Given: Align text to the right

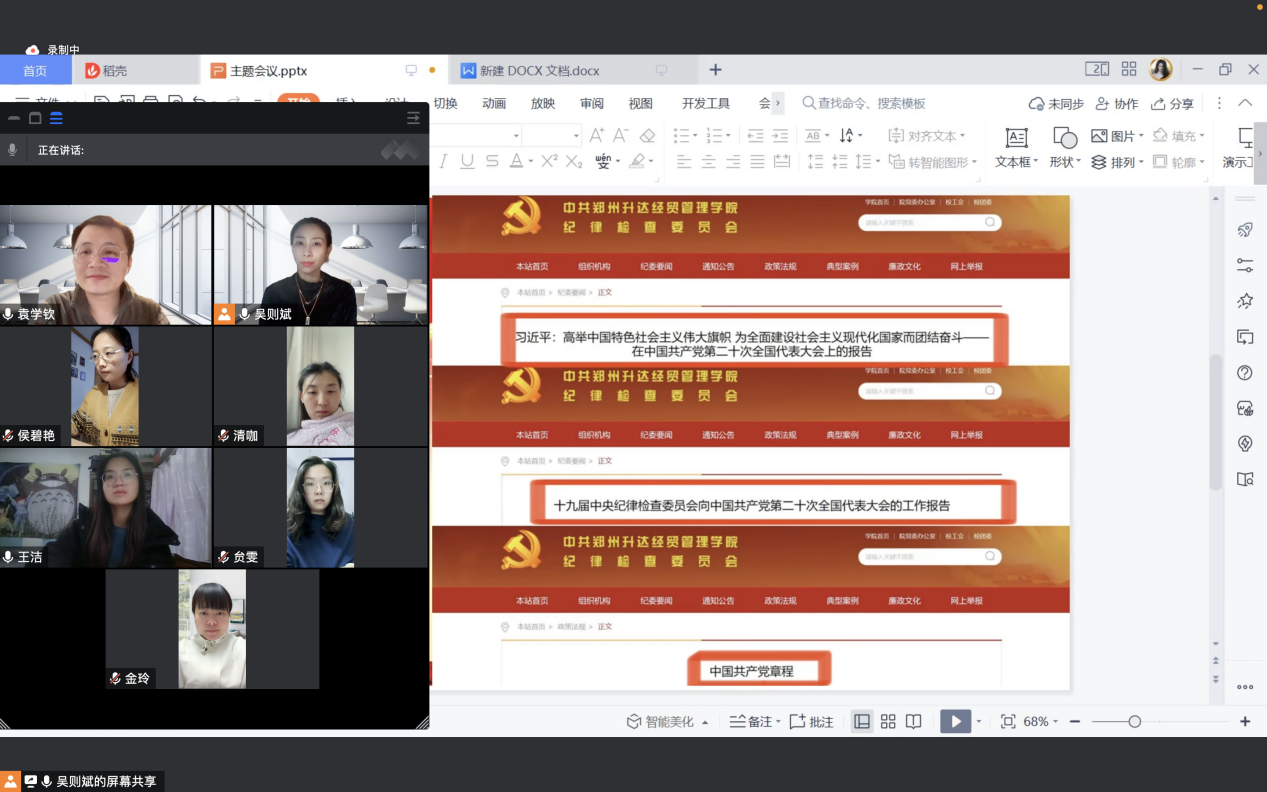Looking at the screenshot, I should point(733,161).
